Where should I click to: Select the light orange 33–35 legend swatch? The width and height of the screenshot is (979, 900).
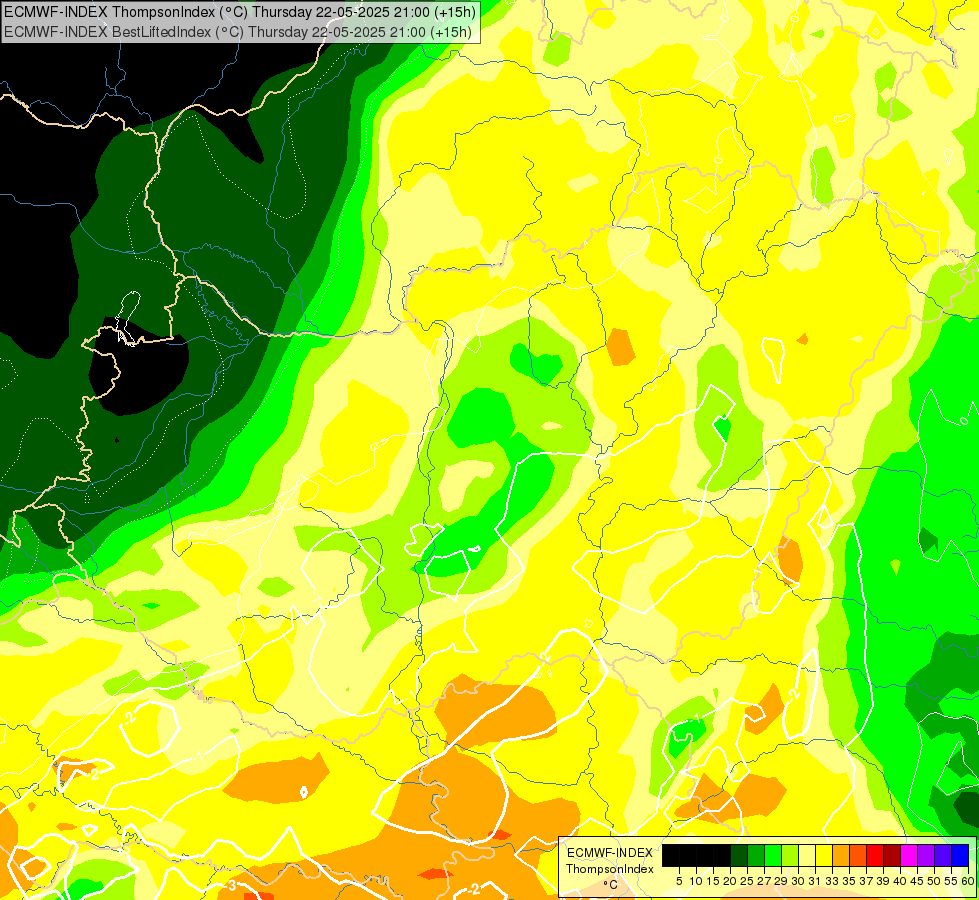(840, 856)
